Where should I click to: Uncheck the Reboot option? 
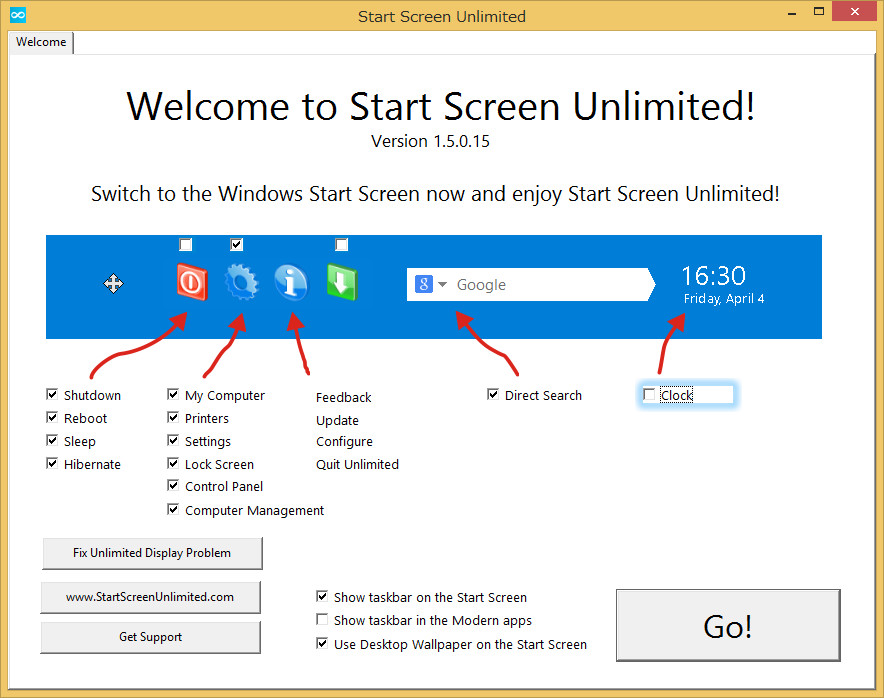52,417
